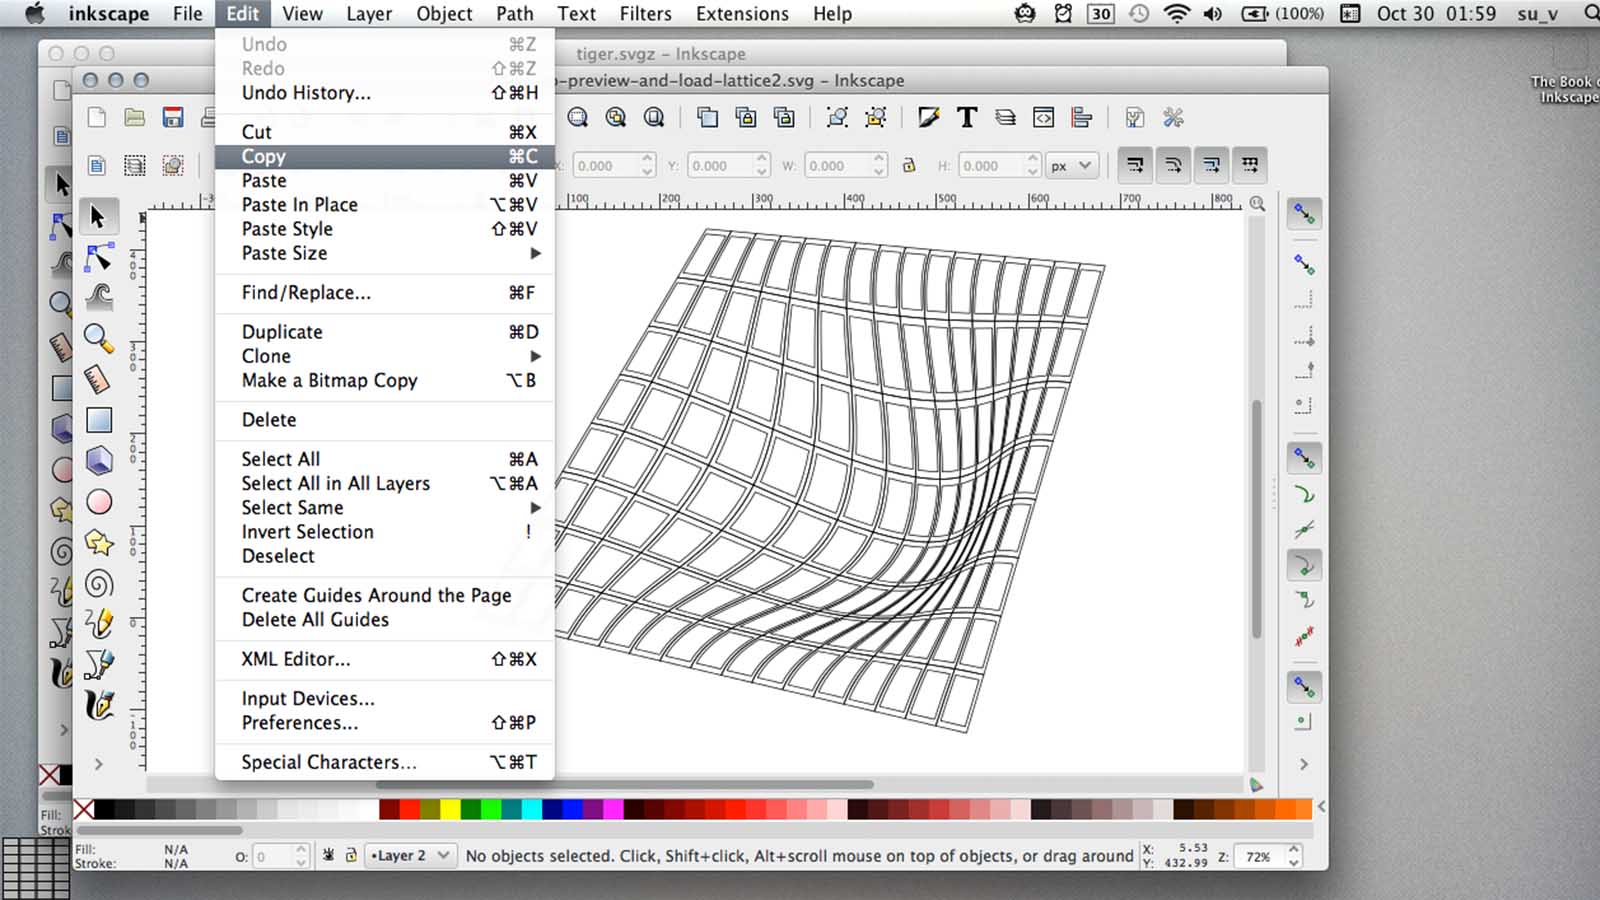Choose Duplicate from Edit menu
1600x900 pixels.
point(385,332)
